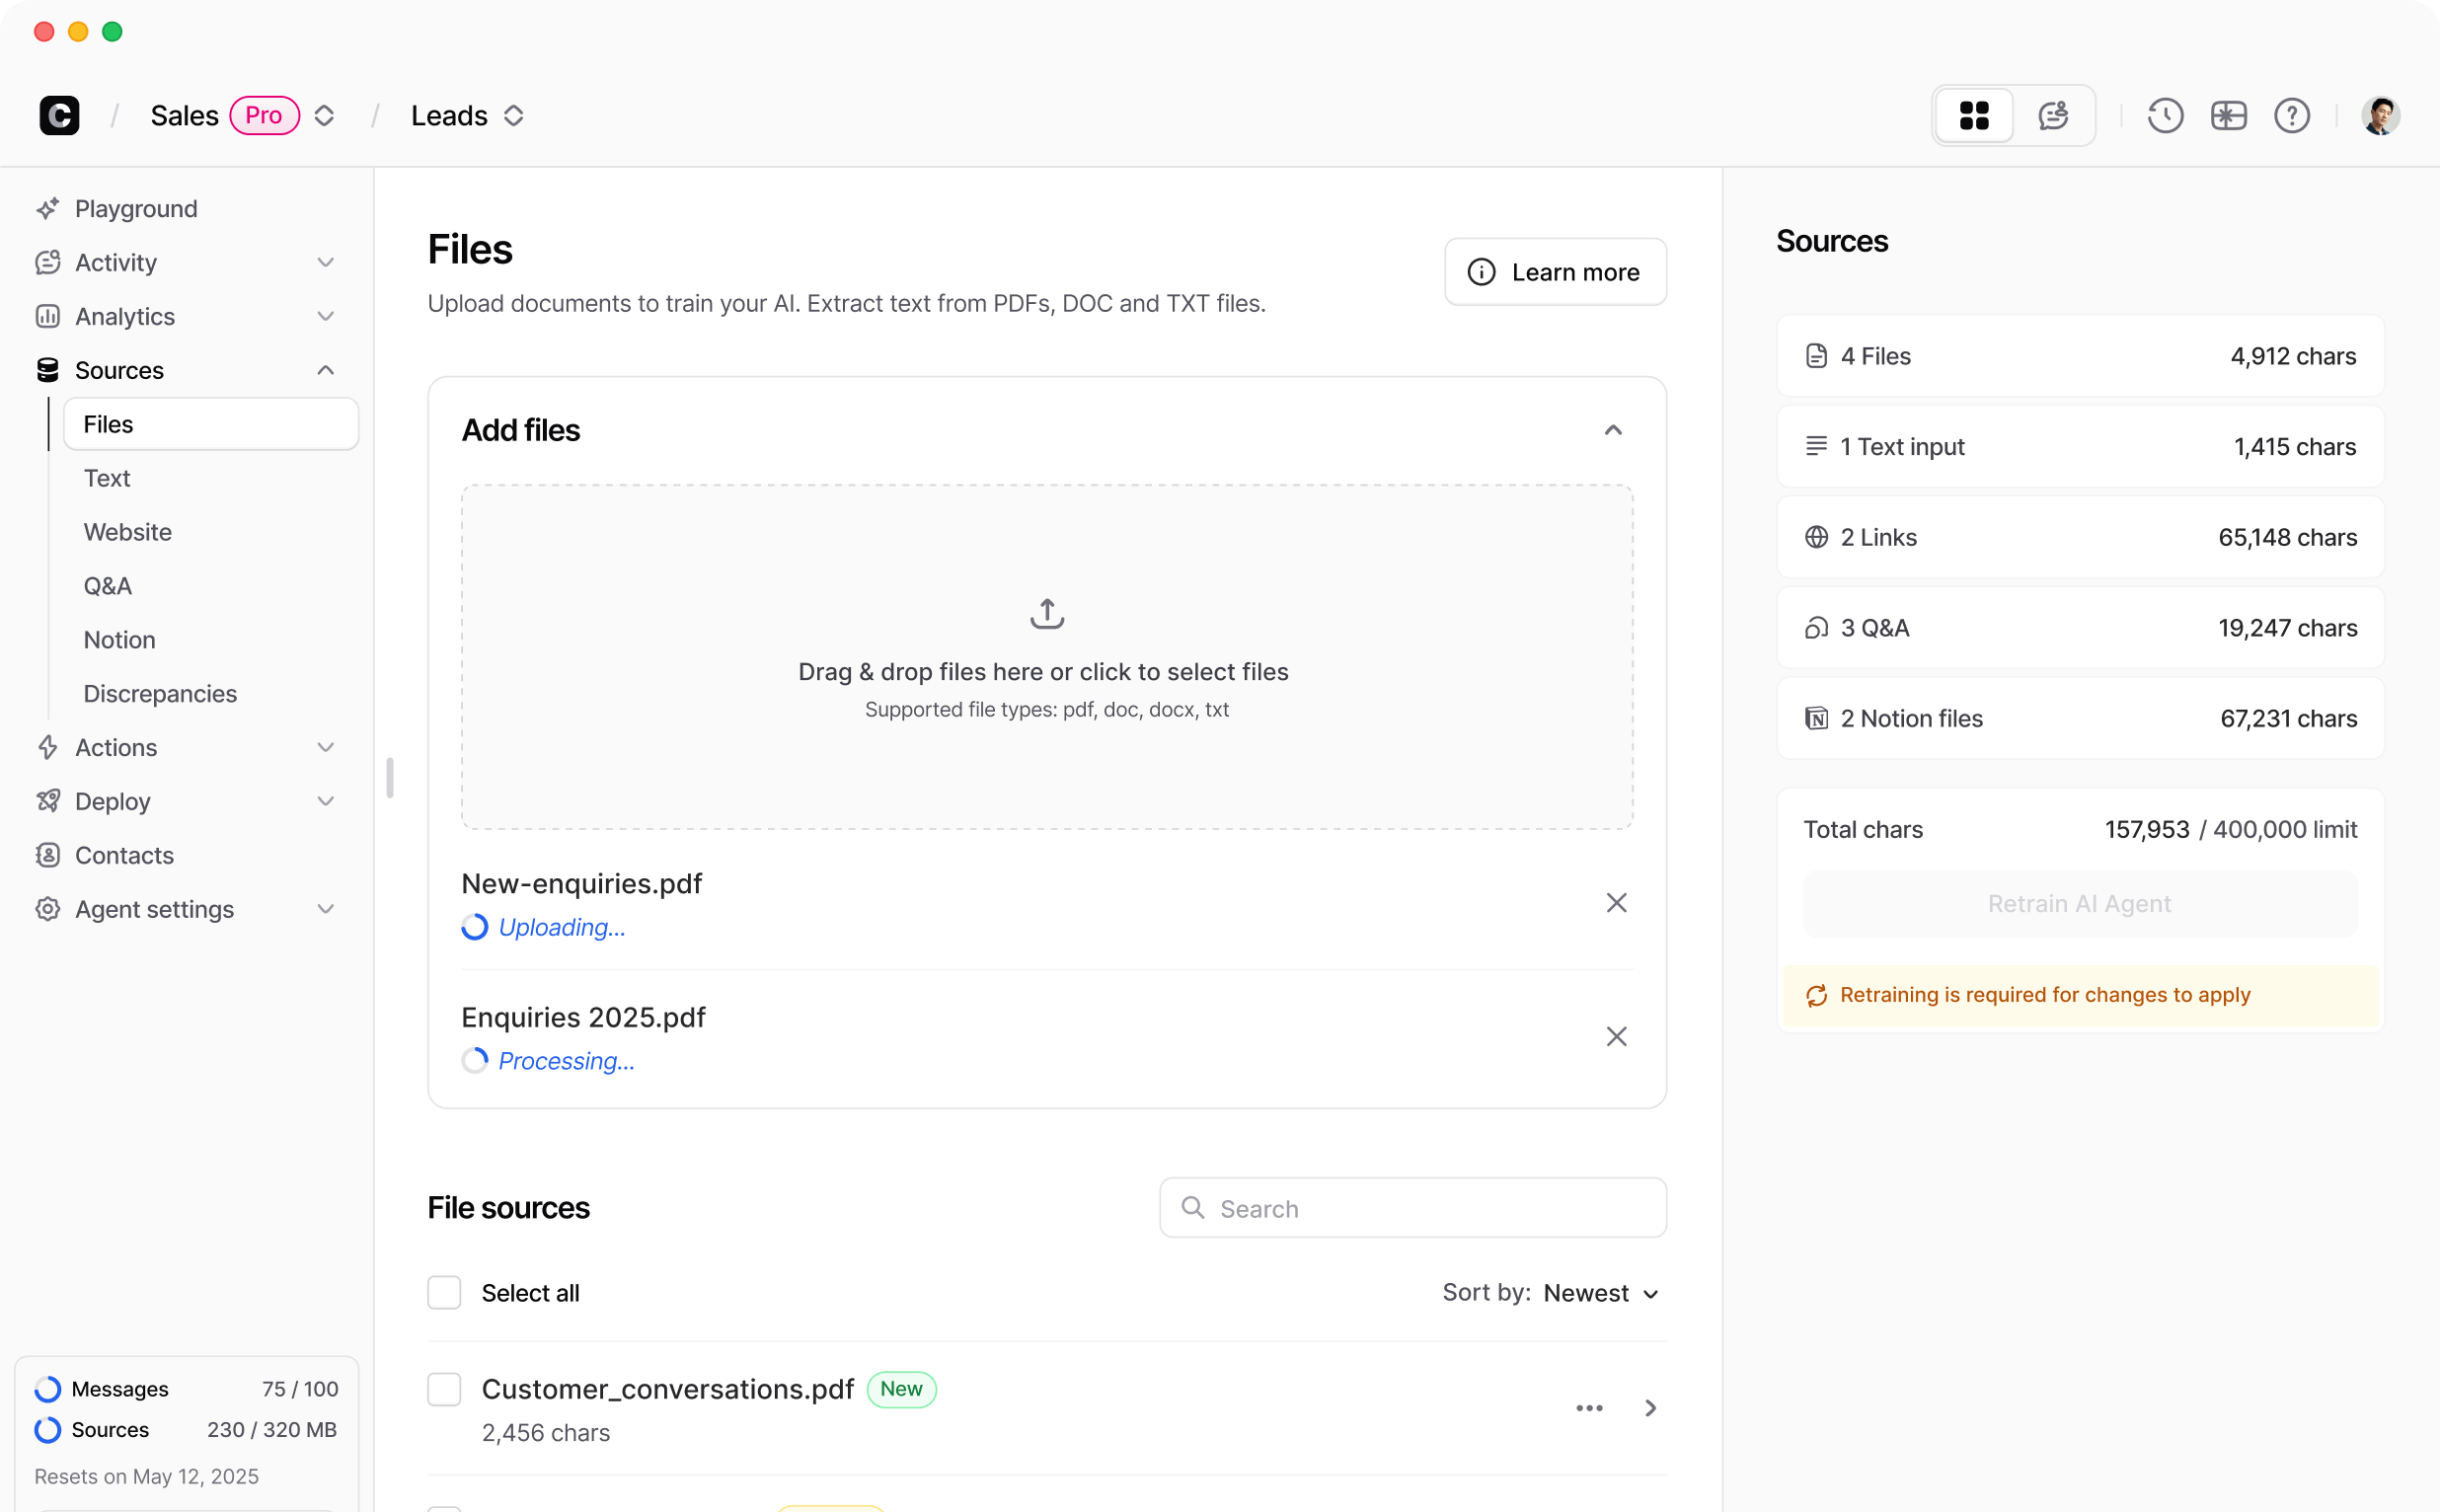The height and width of the screenshot is (1512, 2440).
Task: Select the Analytics icon in the sidebar
Action: click(47, 316)
